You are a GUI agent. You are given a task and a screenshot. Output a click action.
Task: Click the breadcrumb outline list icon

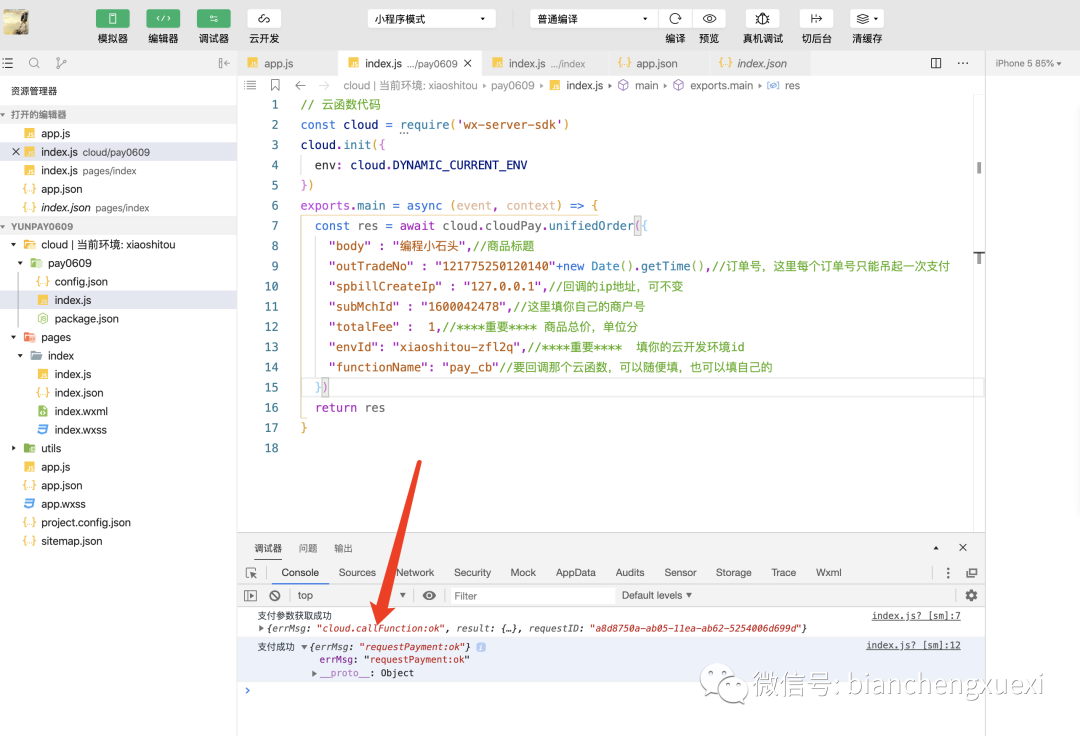250,85
